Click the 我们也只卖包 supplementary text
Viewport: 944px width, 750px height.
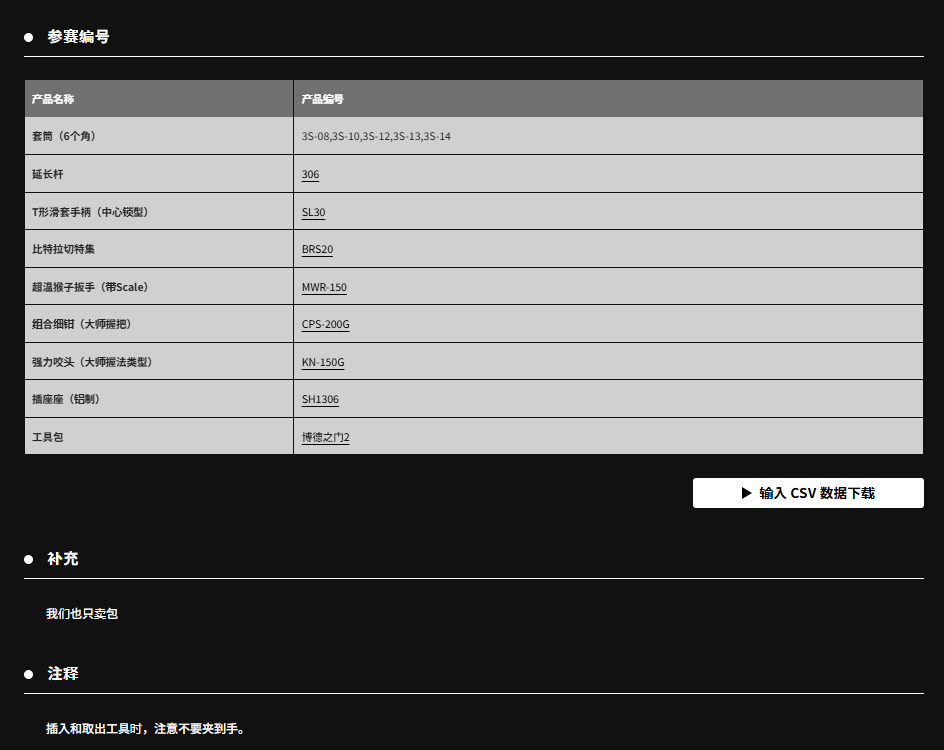82,614
